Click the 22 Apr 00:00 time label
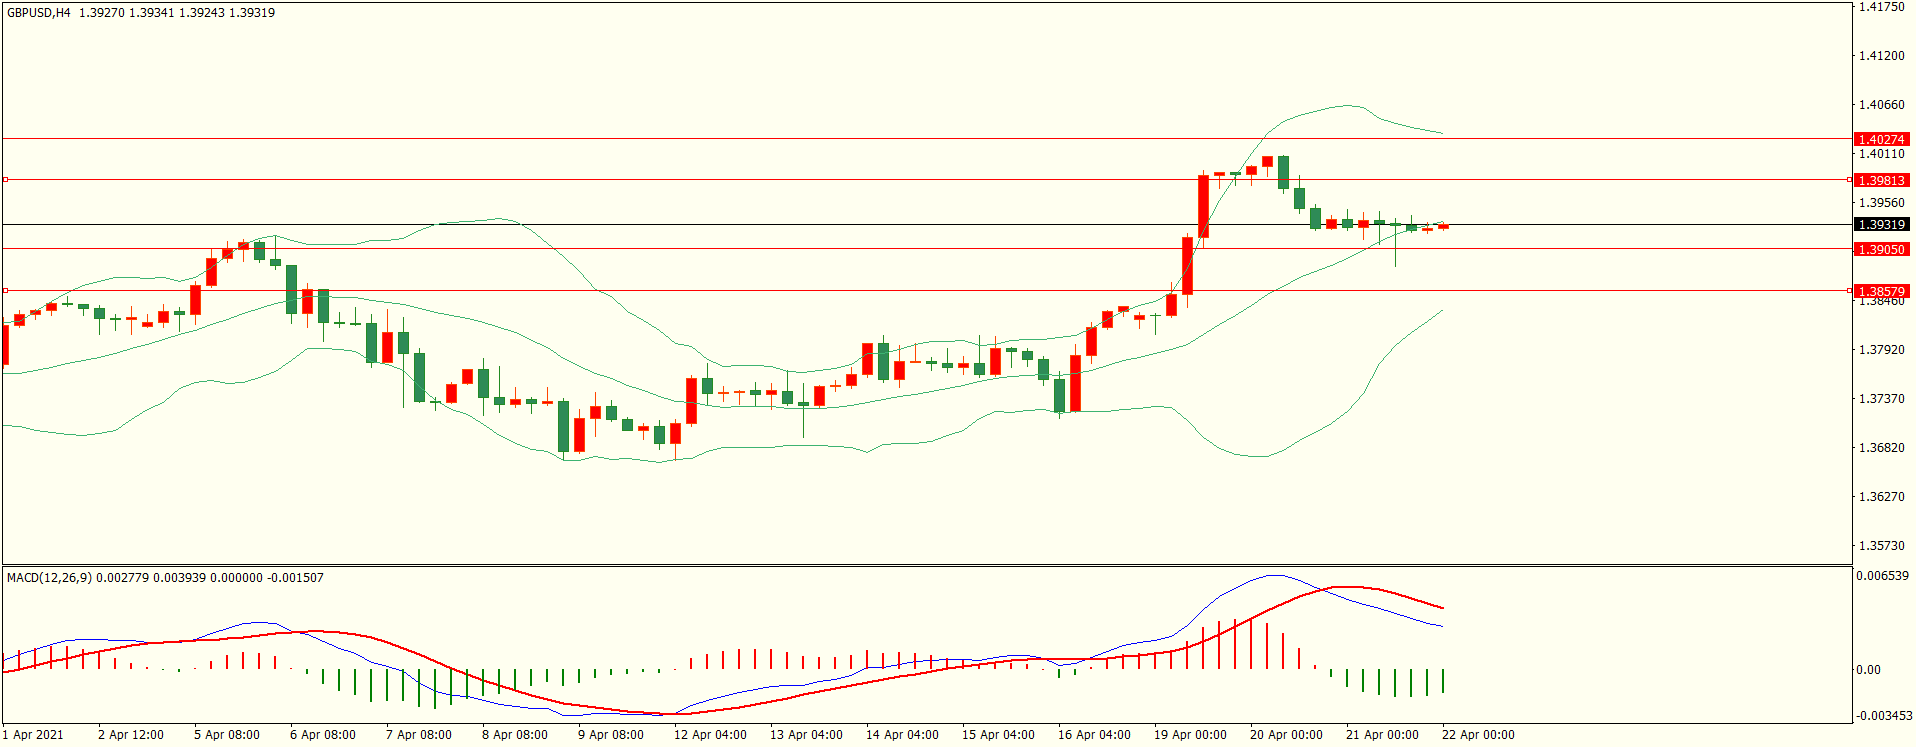This screenshot has width=1916, height=747. click(x=1478, y=735)
